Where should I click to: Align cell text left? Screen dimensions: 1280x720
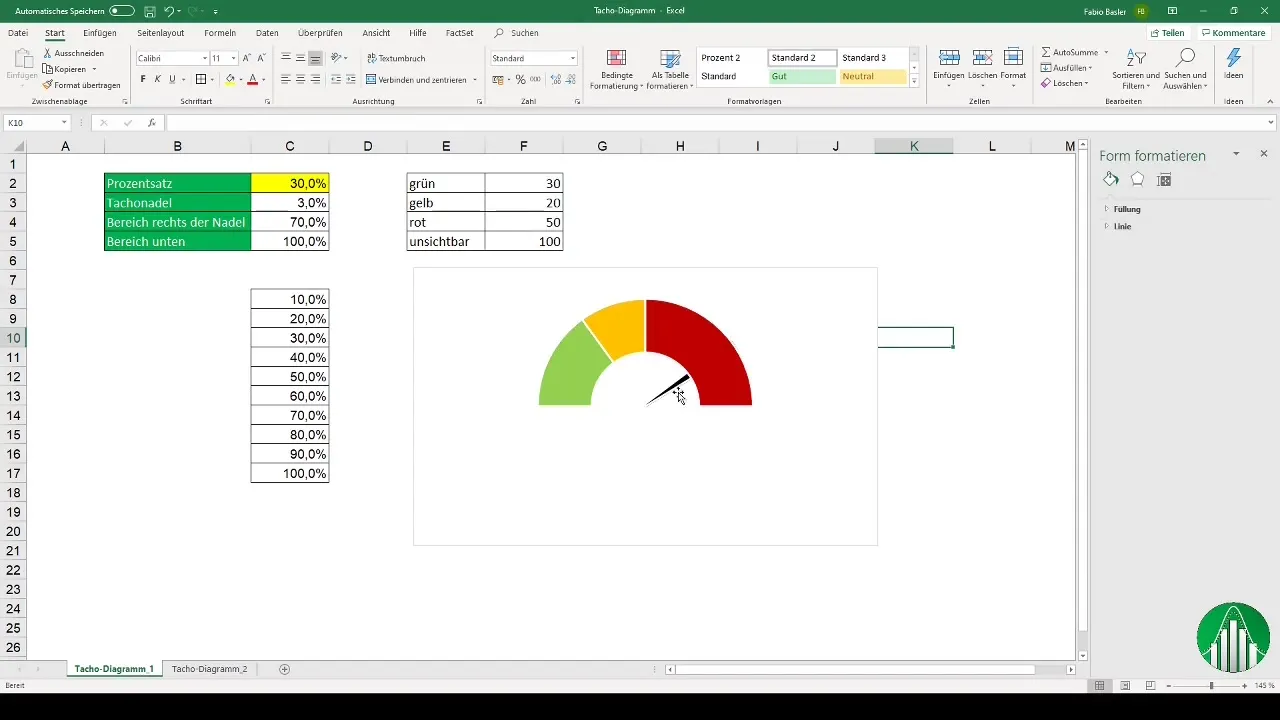click(x=286, y=79)
